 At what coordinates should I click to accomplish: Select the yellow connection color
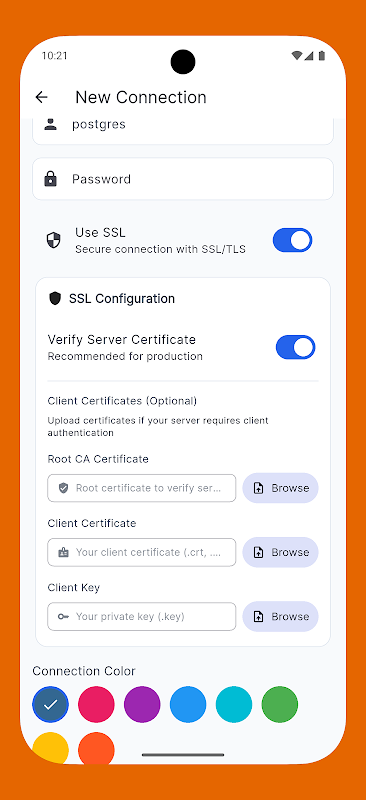click(51, 748)
